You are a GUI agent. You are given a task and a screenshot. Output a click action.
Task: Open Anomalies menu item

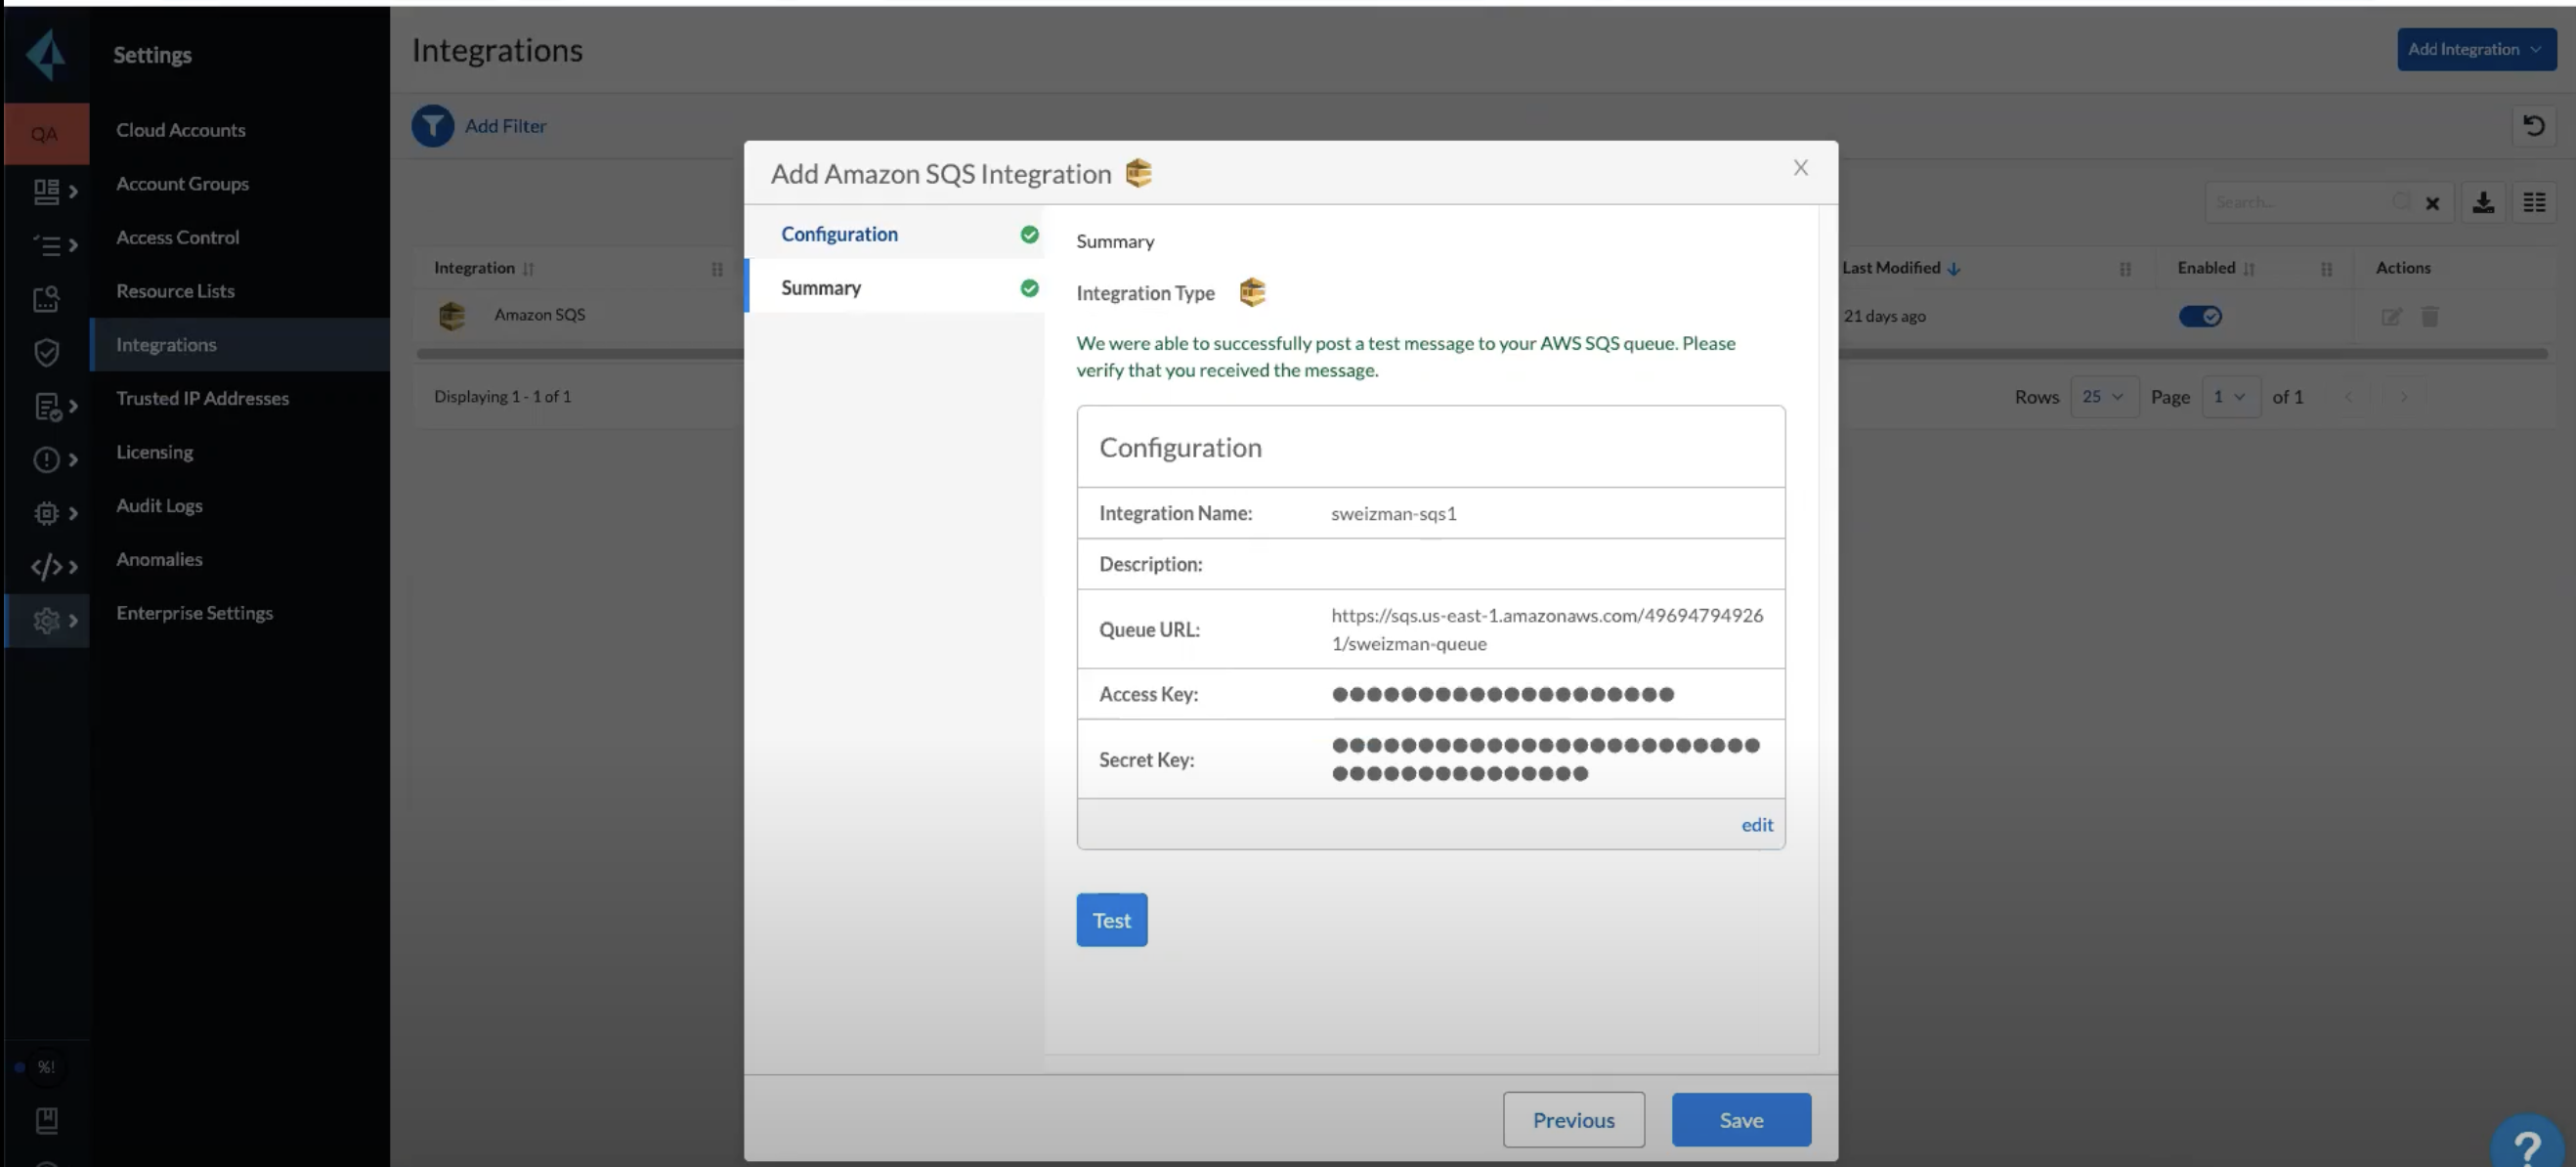159,559
